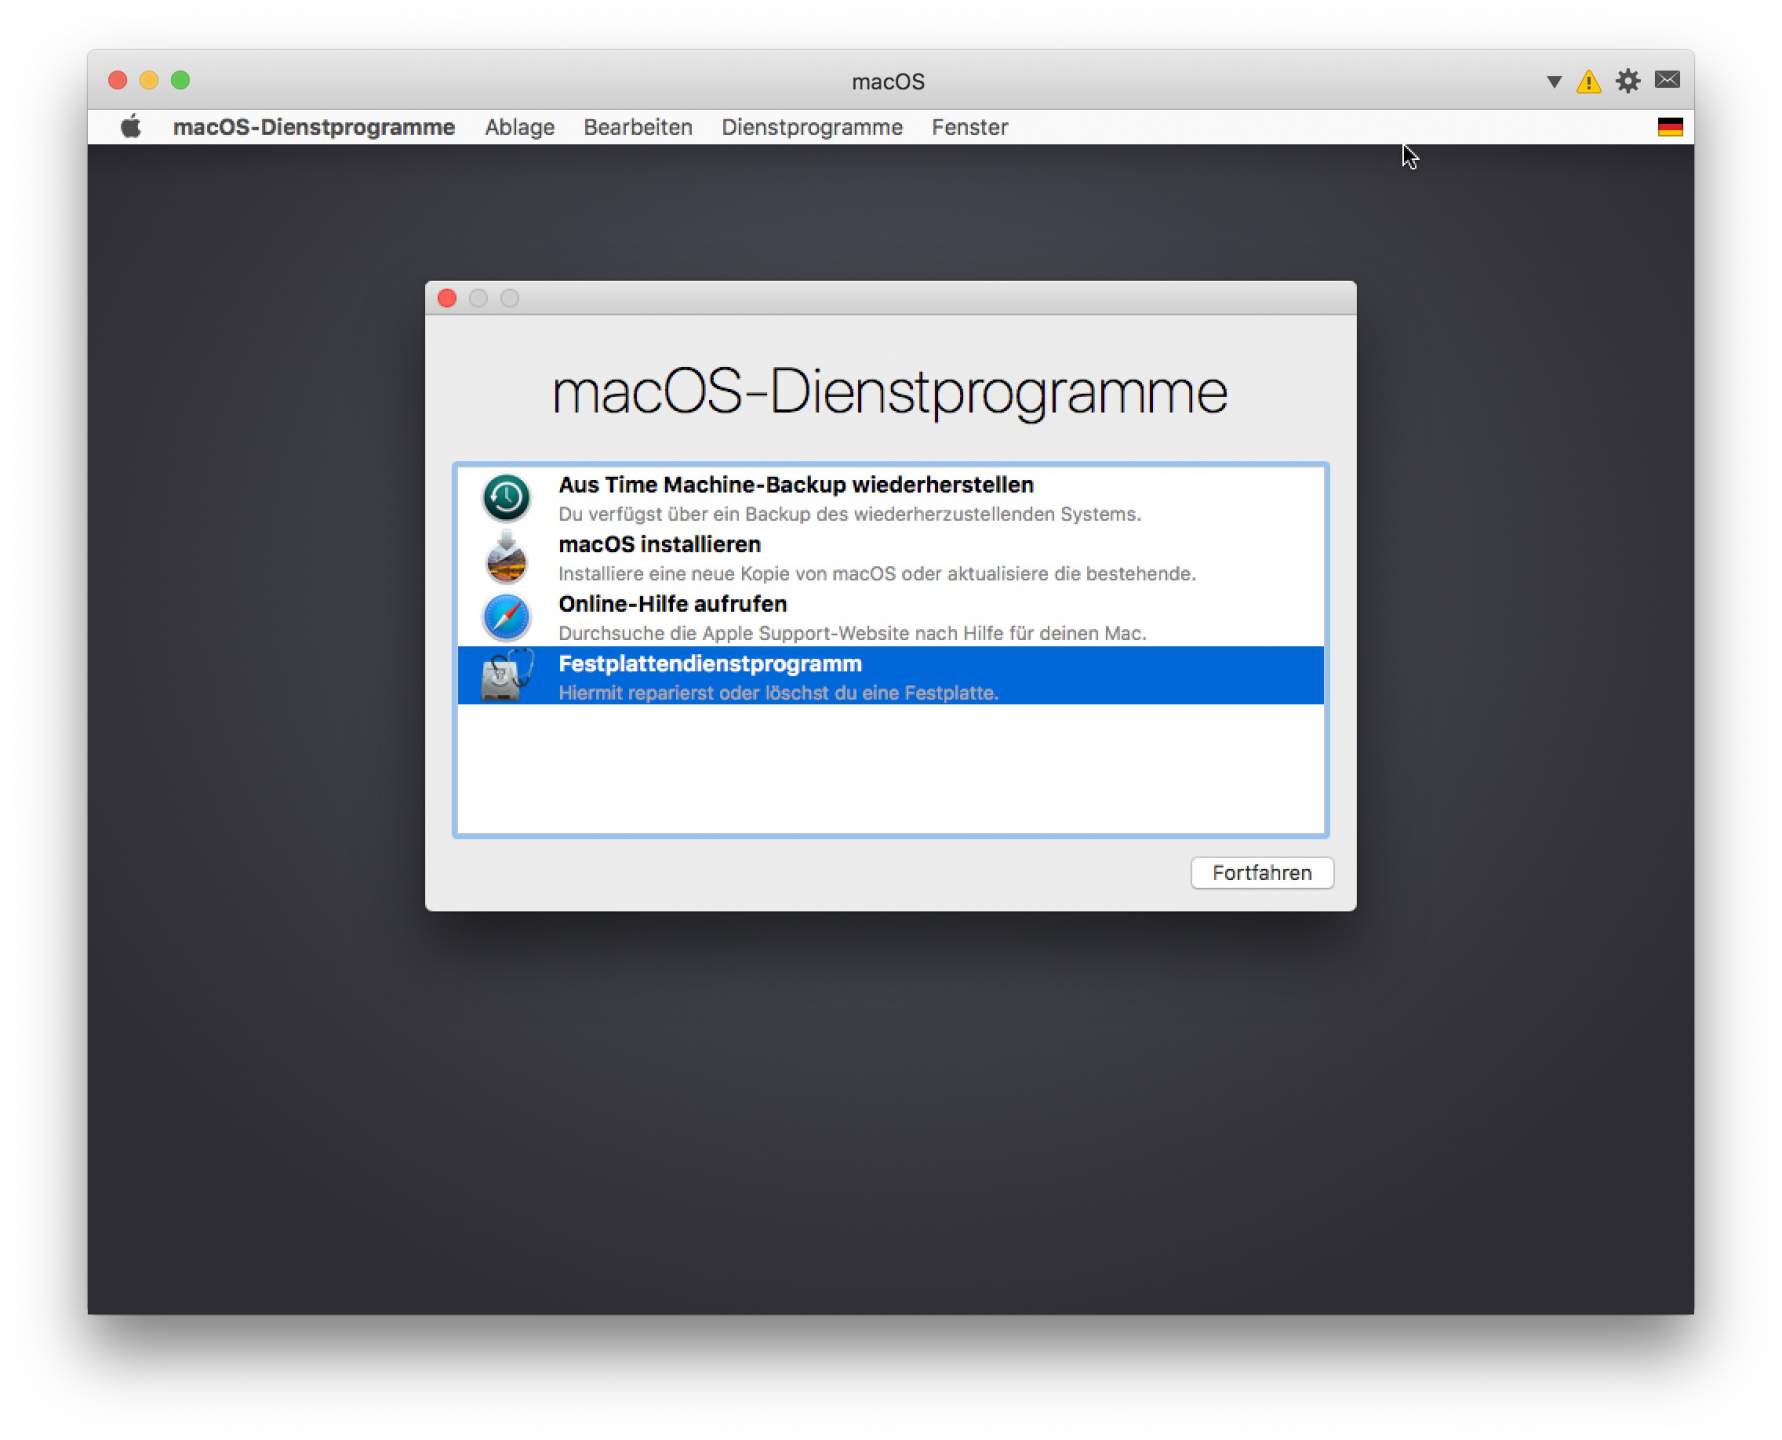Open the macOS-Dienstprogramme application menu
The image size is (1782, 1440).
pyautogui.click(x=314, y=127)
